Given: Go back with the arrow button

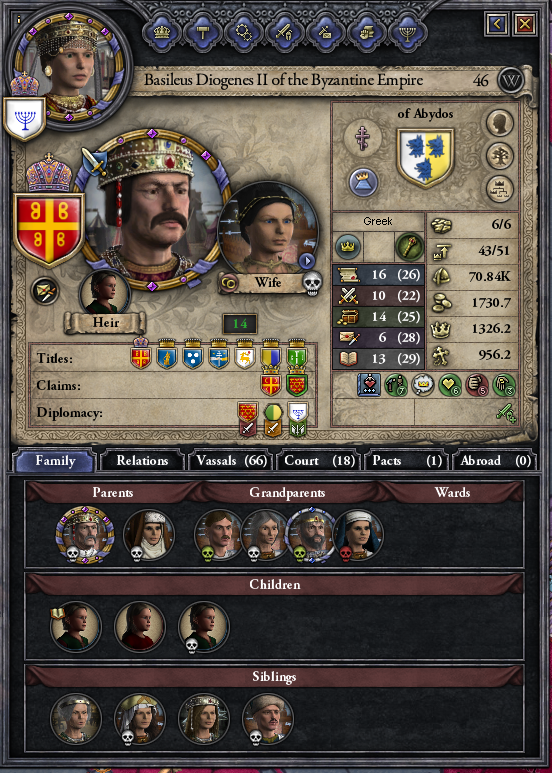Looking at the screenshot, I should [497, 24].
